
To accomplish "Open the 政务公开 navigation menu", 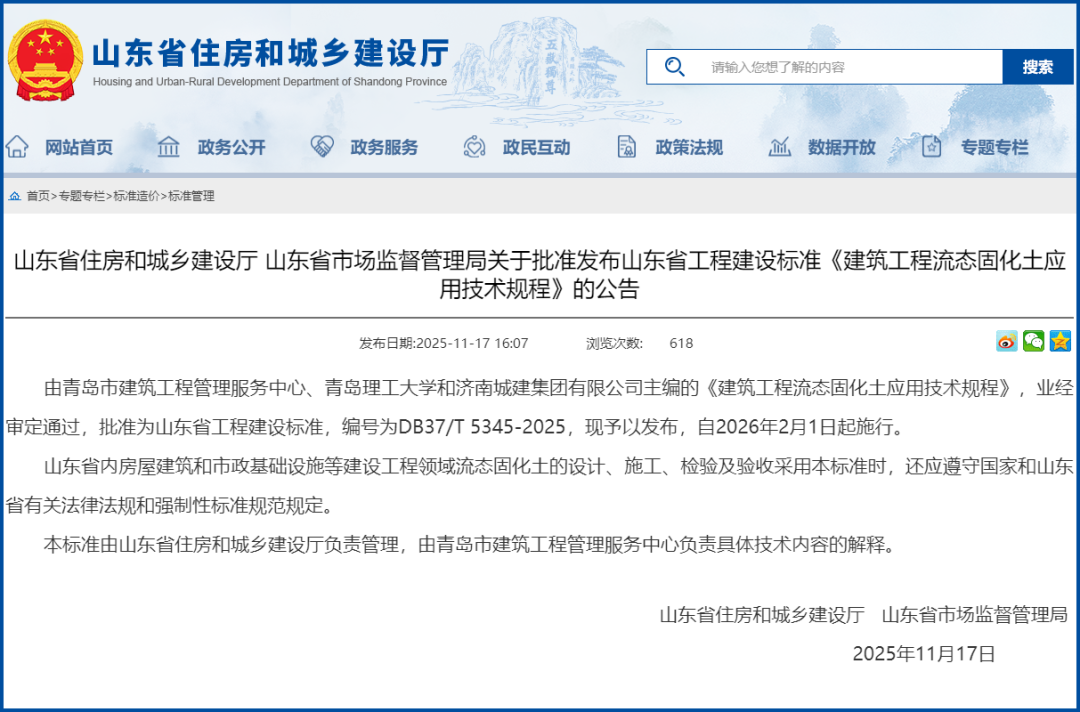I will (231, 147).
